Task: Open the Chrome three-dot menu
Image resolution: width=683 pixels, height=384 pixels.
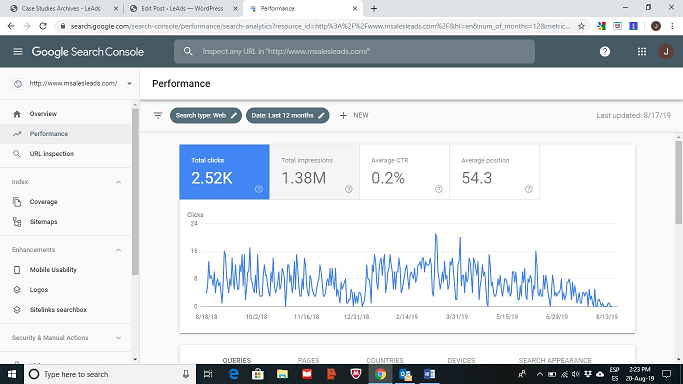Action: pyautogui.click(x=672, y=26)
